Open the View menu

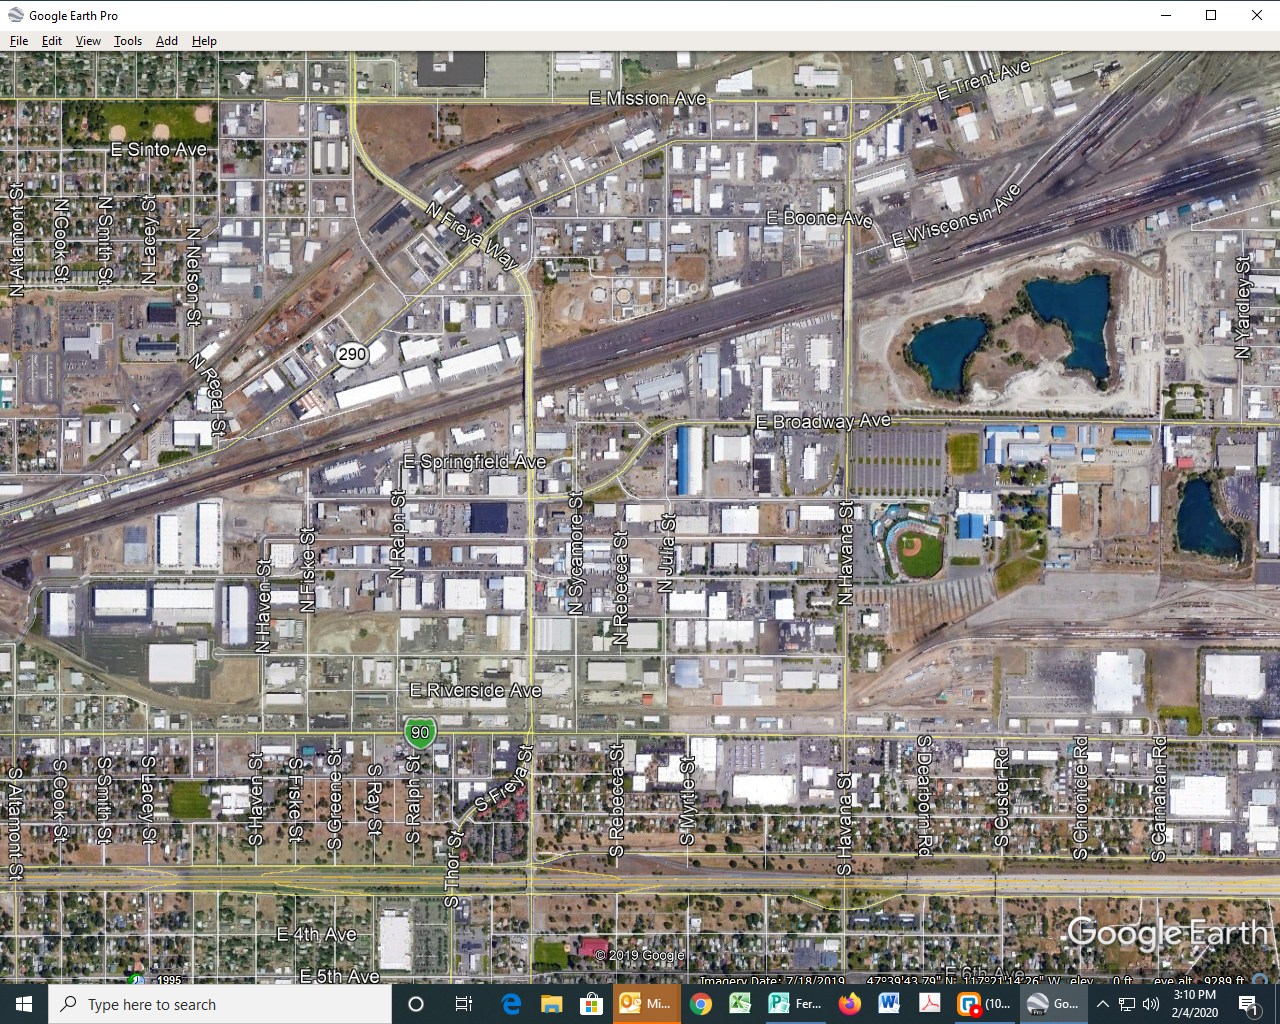(x=88, y=41)
